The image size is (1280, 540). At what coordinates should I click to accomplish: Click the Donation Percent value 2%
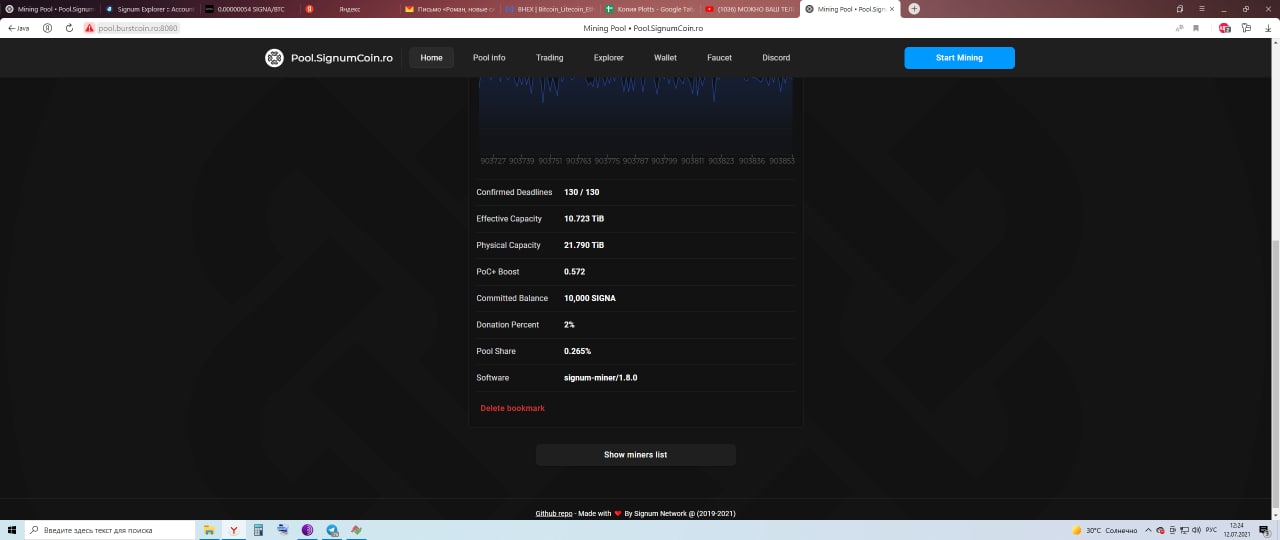[569, 325]
